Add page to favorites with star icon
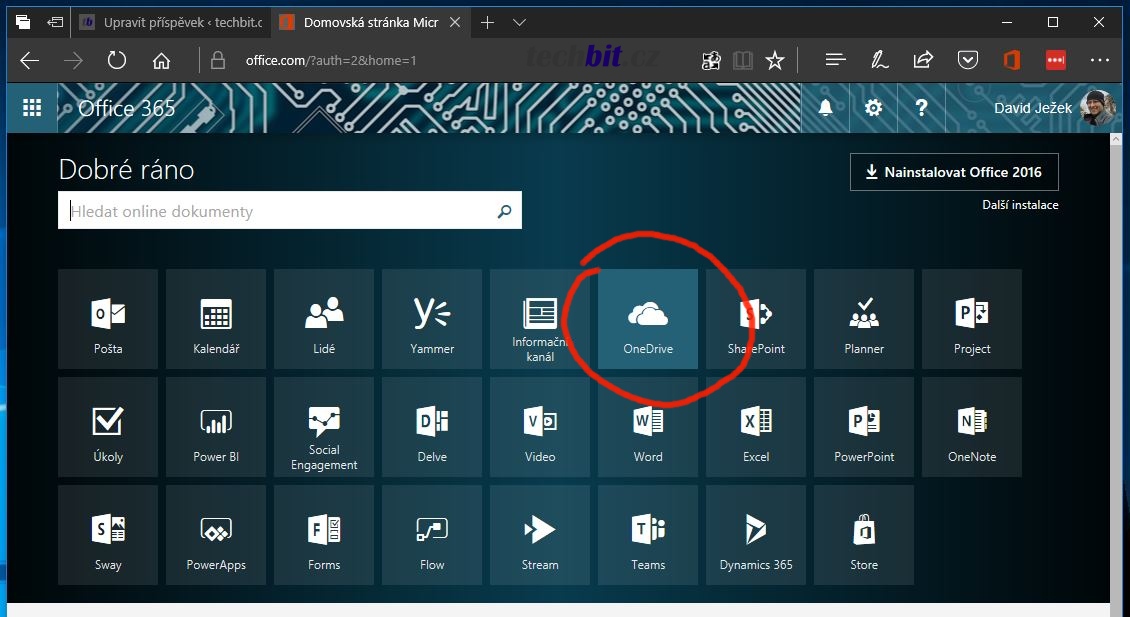Viewport: 1130px width, 617px height. (775, 61)
